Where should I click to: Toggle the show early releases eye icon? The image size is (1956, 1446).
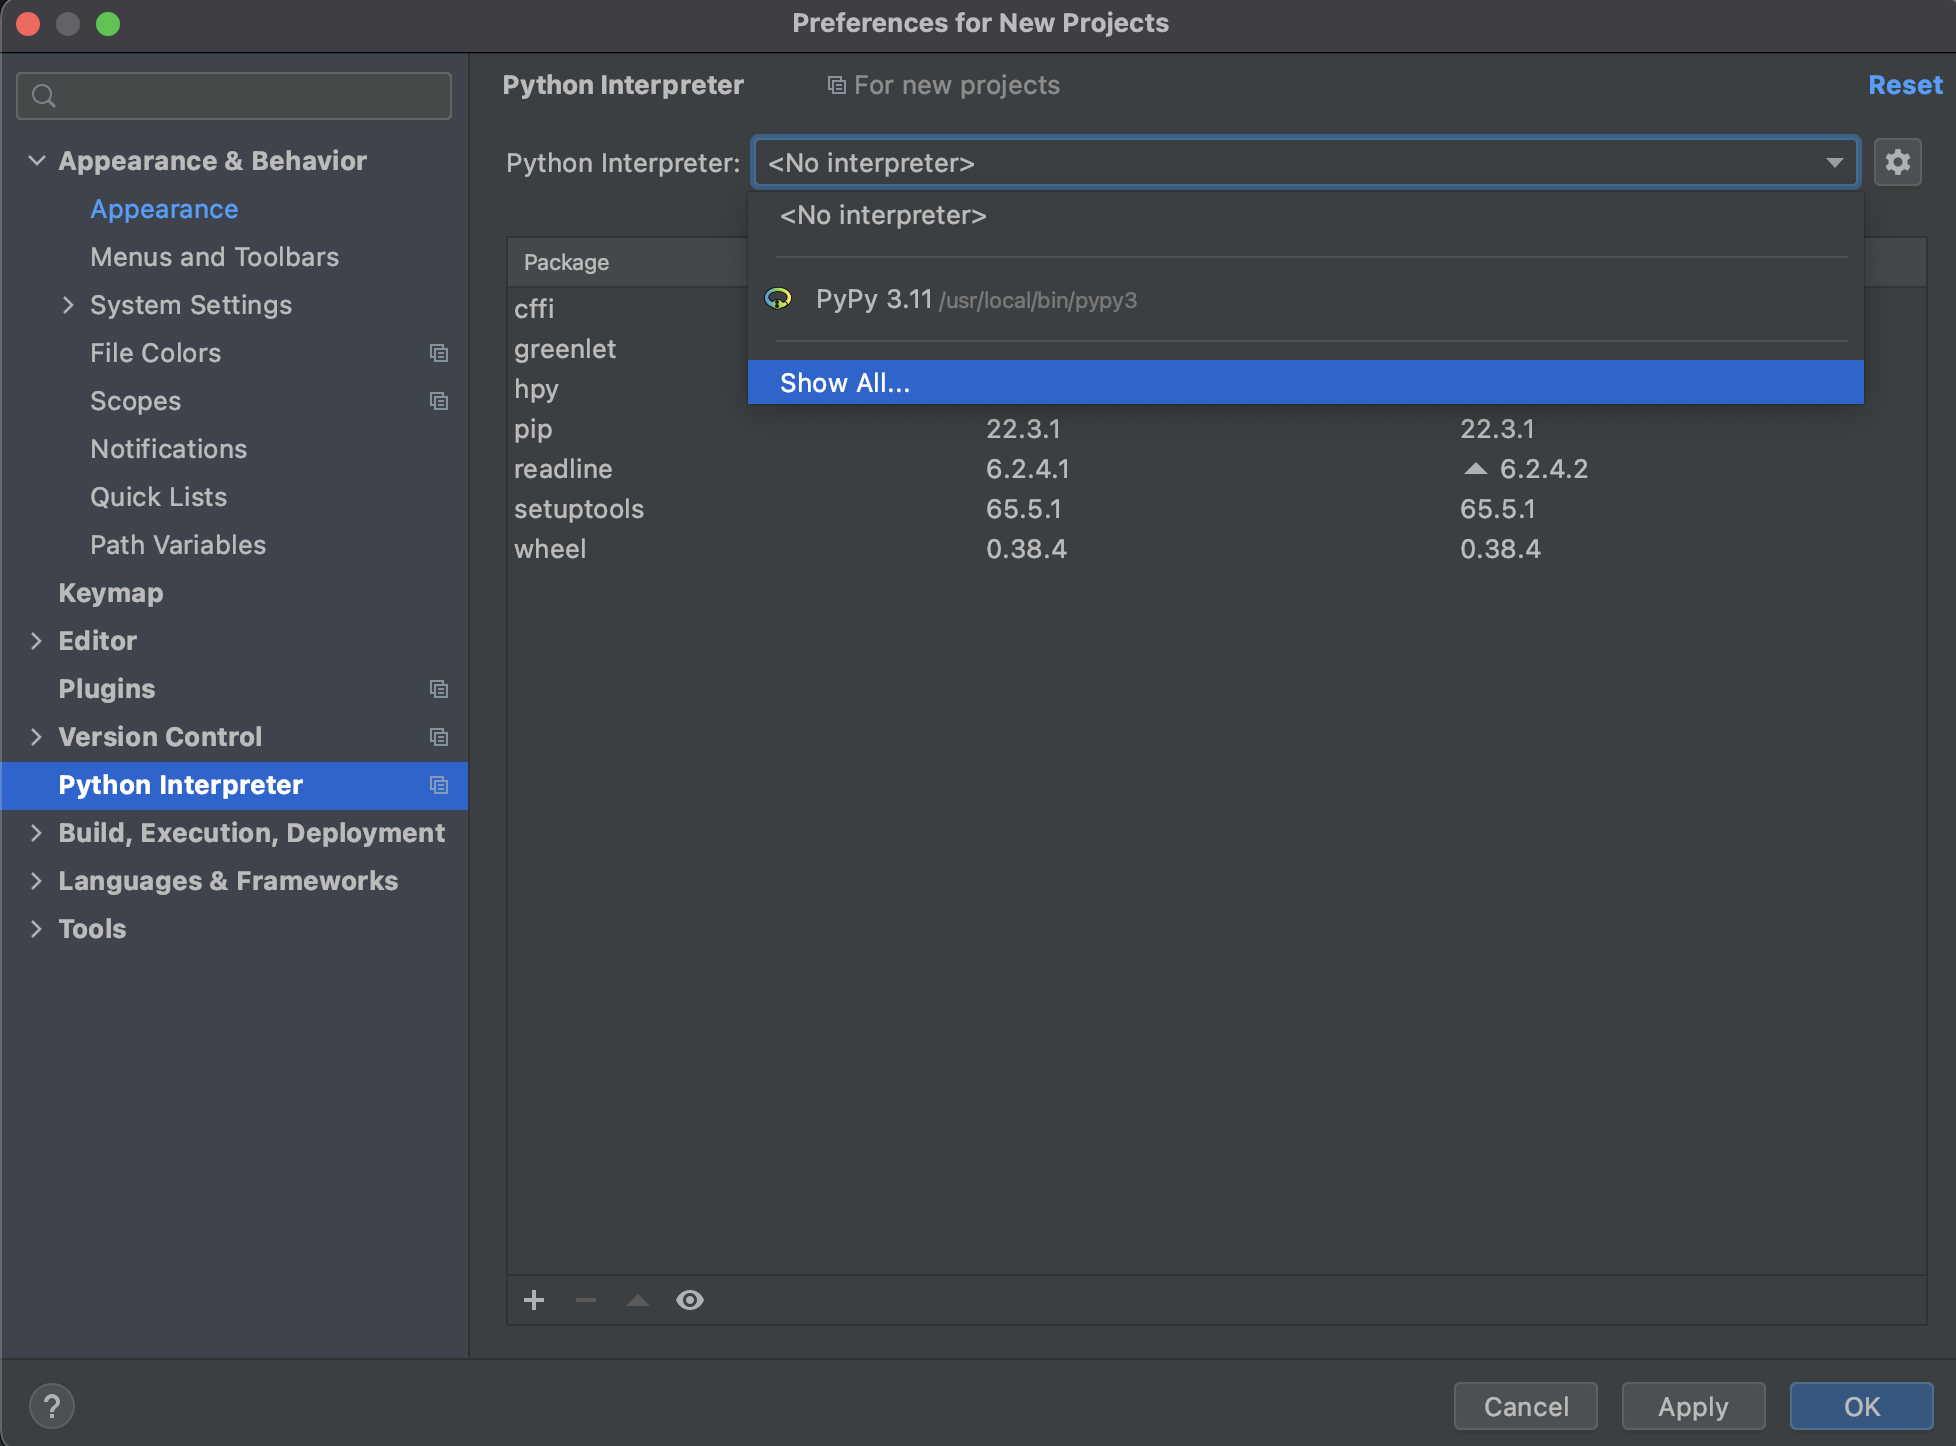[690, 1300]
